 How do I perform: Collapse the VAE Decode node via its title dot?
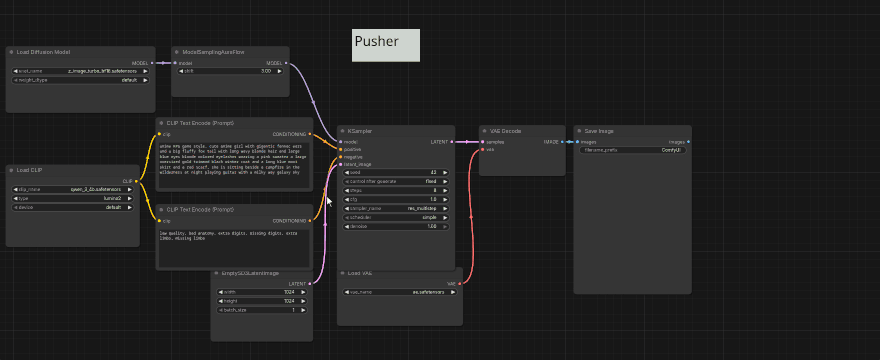pos(484,131)
